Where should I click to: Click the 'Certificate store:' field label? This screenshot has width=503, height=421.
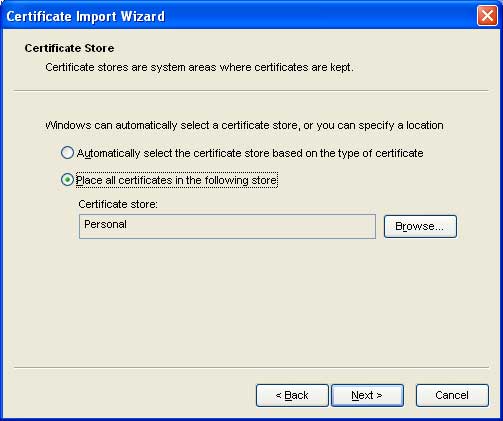(118, 204)
